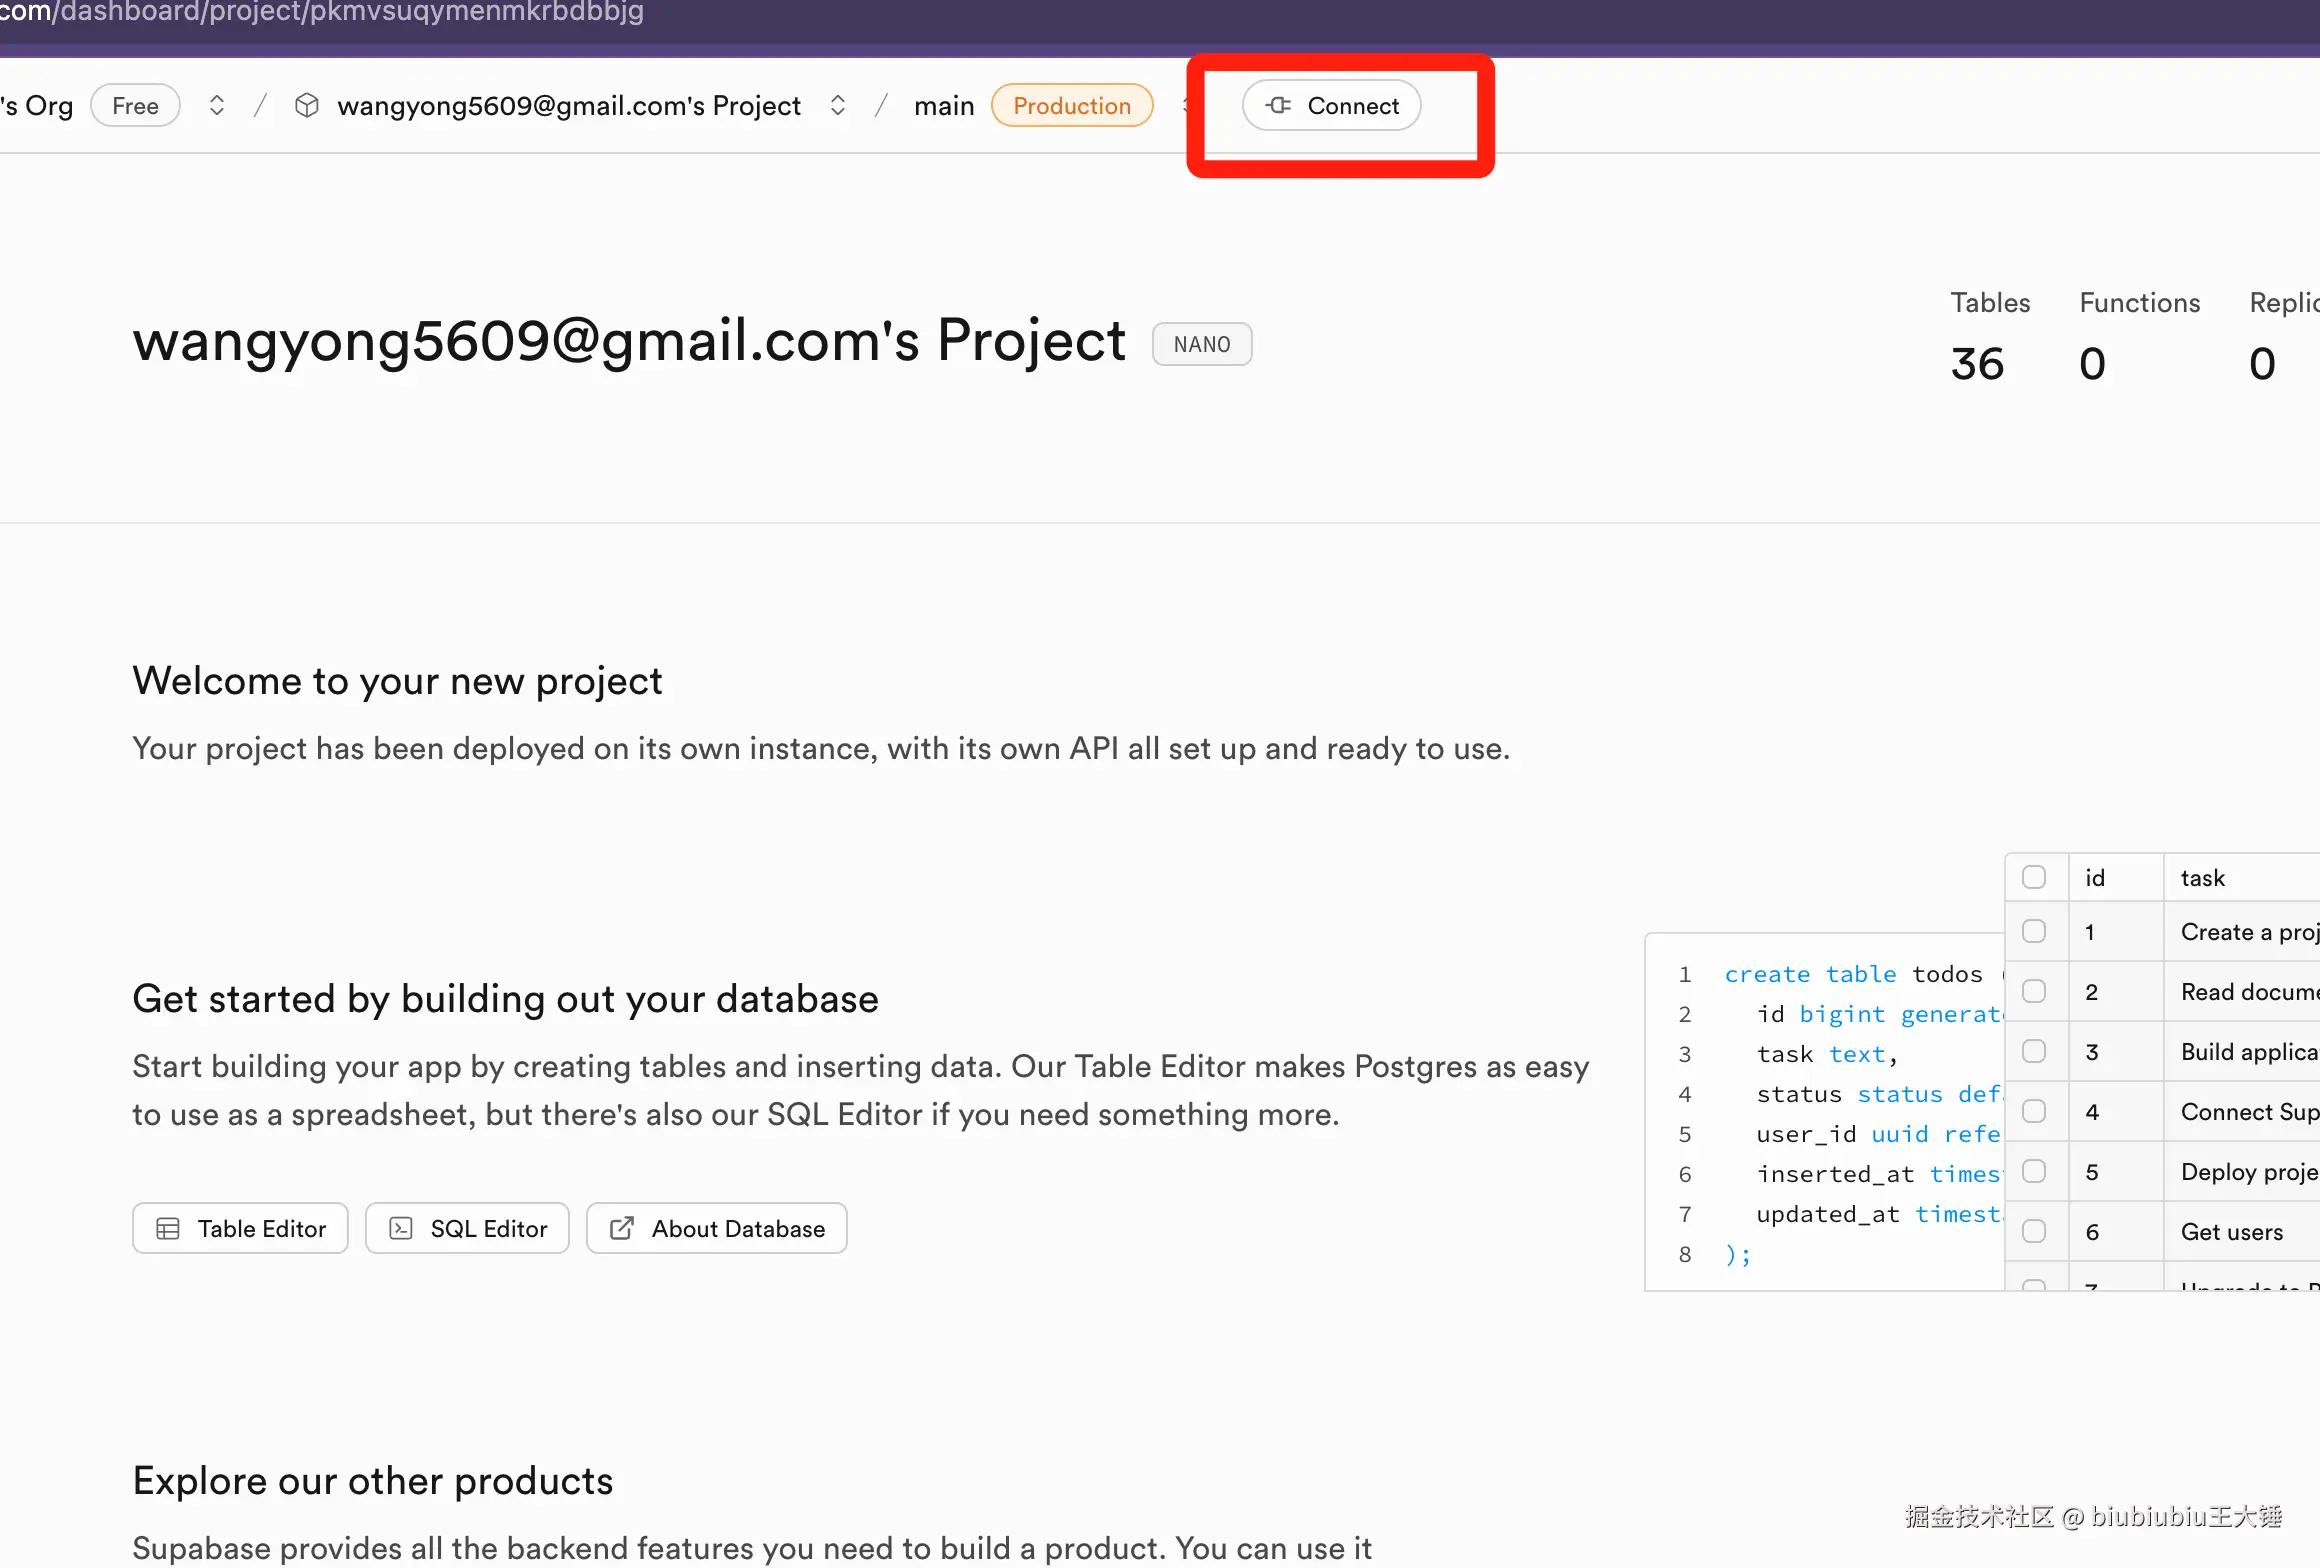Click the About Database external link icon
This screenshot has width=2320, height=1568.
coord(622,1228)
